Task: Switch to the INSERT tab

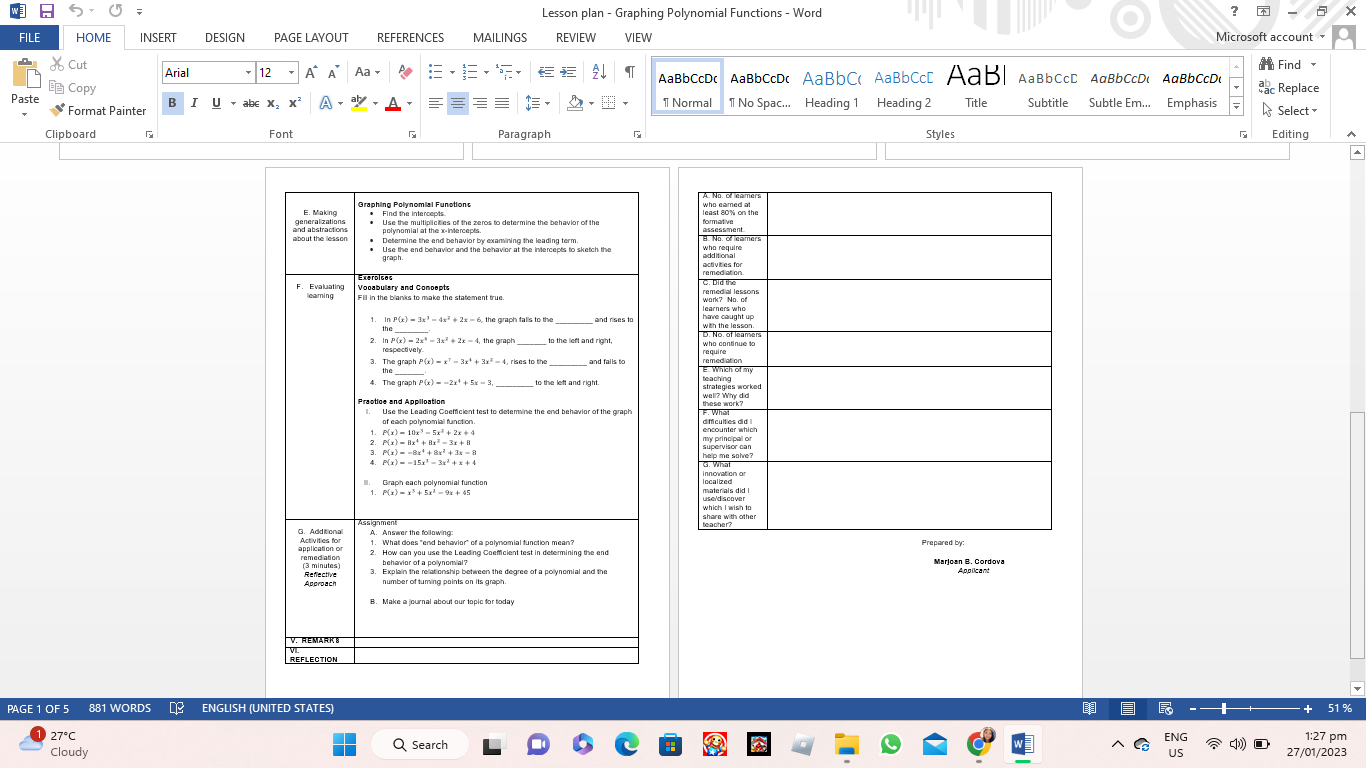Action: [x=158, y=37]
